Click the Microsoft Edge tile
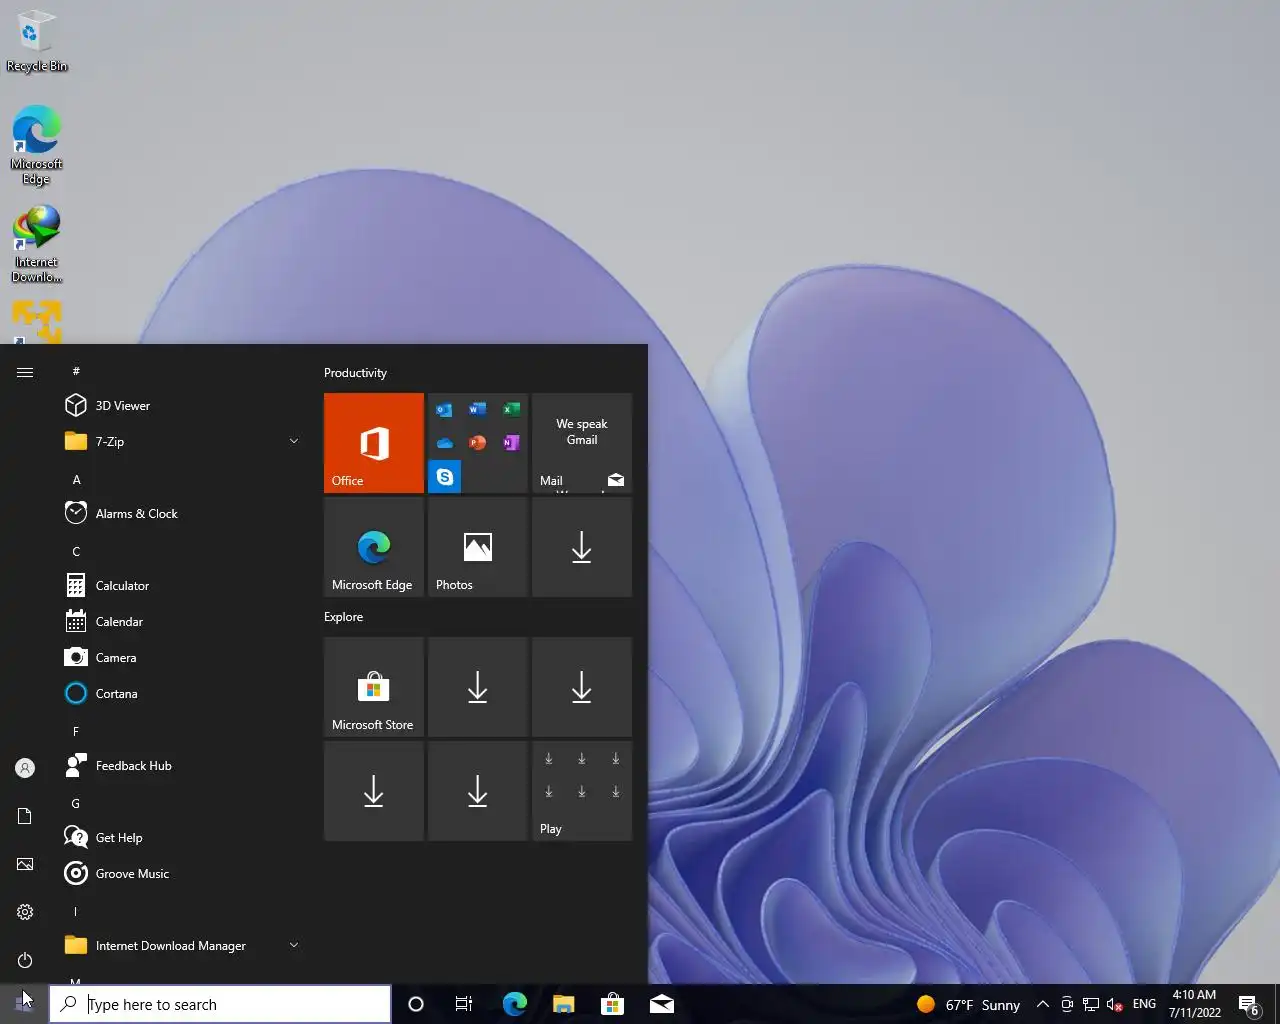Image resolution: width=1280 pixels, height=1024 pixels. point(374,547)
